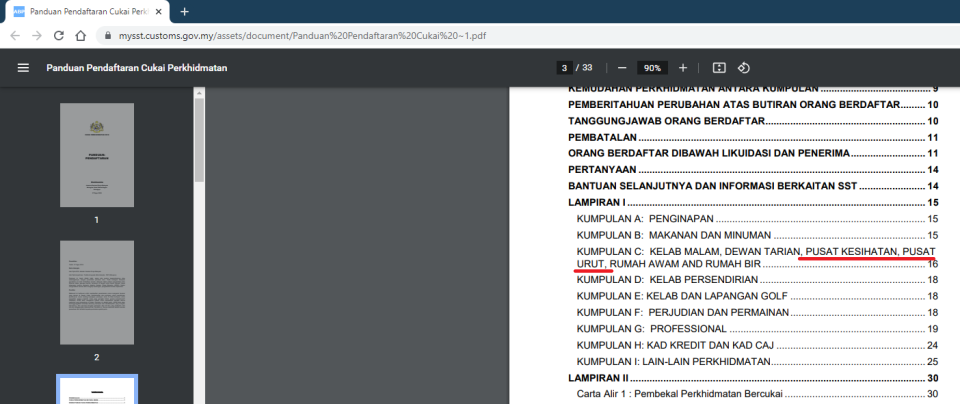Open ORANG BERDAFTAR DIBAWAH LIKUIDASI entry
960x404 pixels.
click(754, 153)
